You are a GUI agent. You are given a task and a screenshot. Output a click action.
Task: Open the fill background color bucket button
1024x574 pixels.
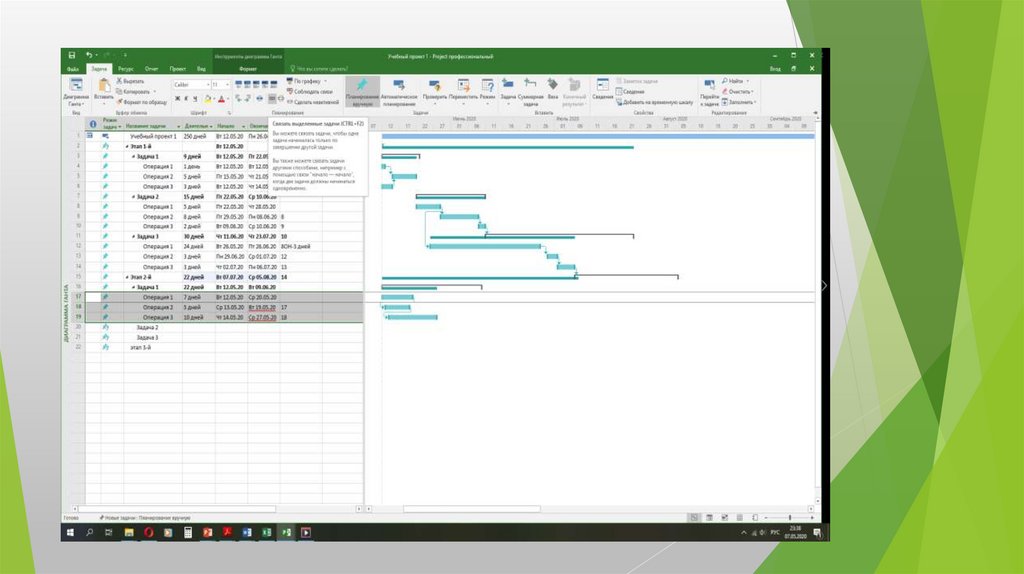208,99
